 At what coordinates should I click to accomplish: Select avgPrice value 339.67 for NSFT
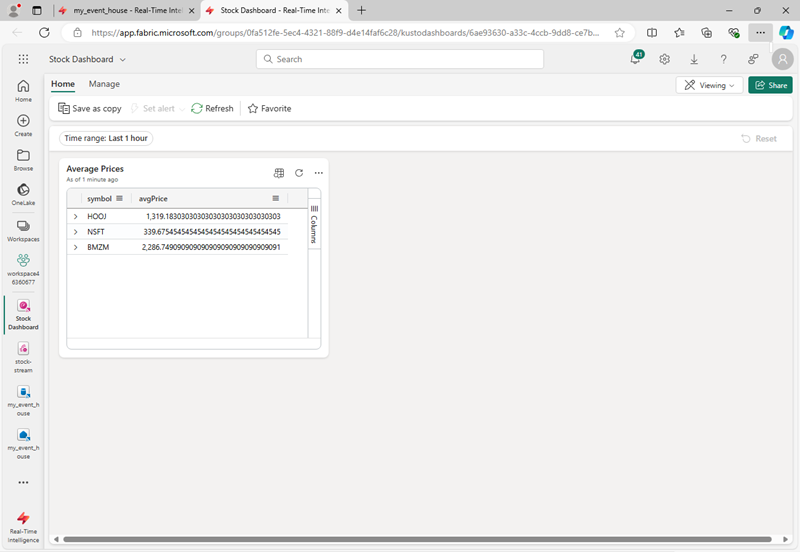(212, 232)
